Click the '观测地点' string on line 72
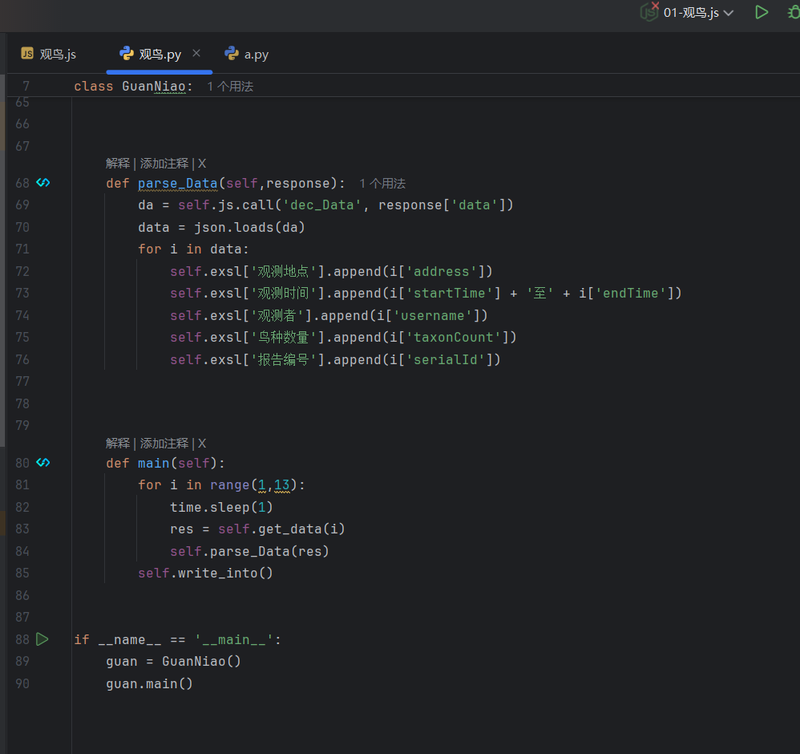This screenshot has height=754, width=800. [x=284, y=271]
